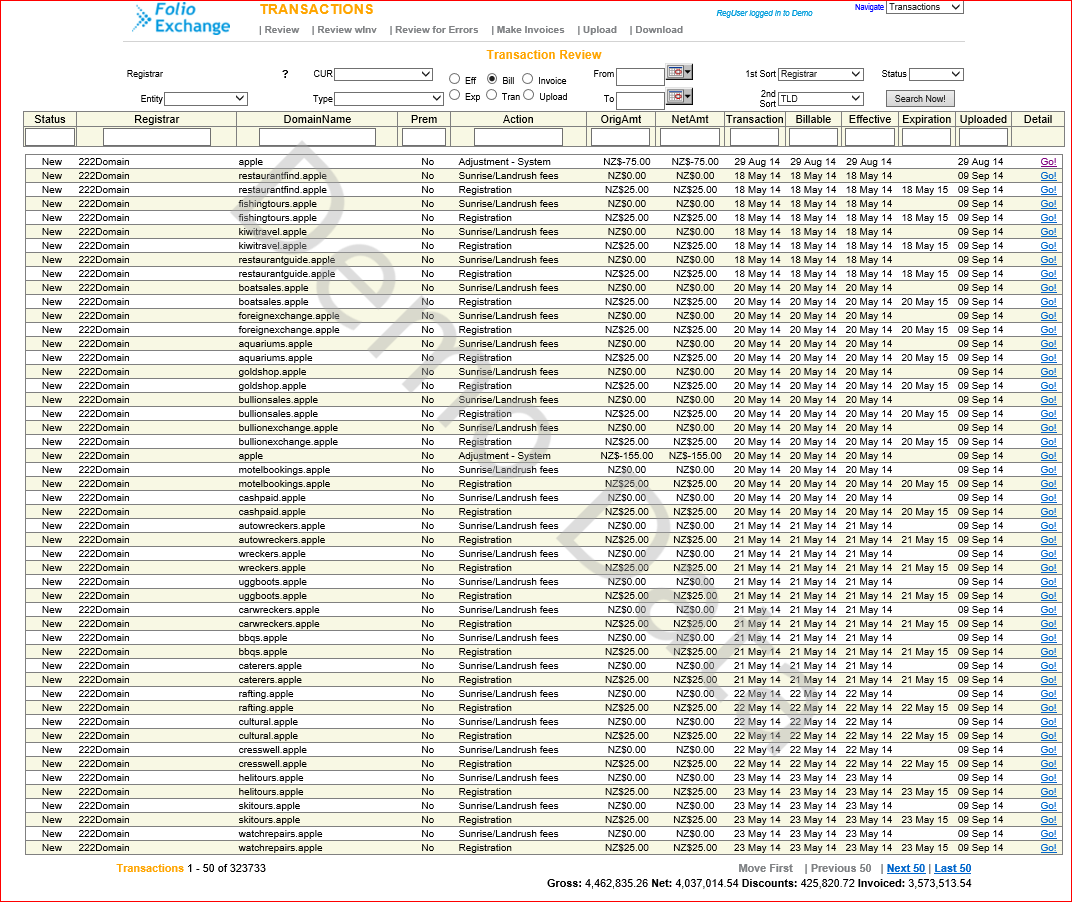Click the 'RegUser logged in to Demo' text
This screenshot has height=902, width=1072.
point(764,13)
